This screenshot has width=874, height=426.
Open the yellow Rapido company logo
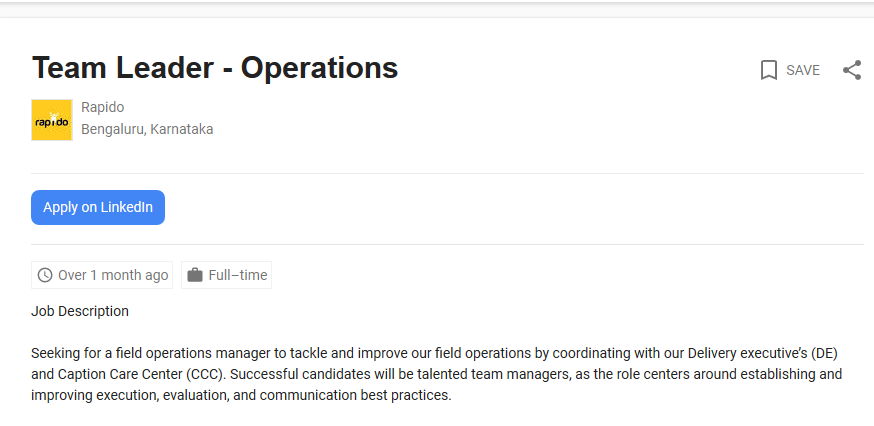pos(52,120)
